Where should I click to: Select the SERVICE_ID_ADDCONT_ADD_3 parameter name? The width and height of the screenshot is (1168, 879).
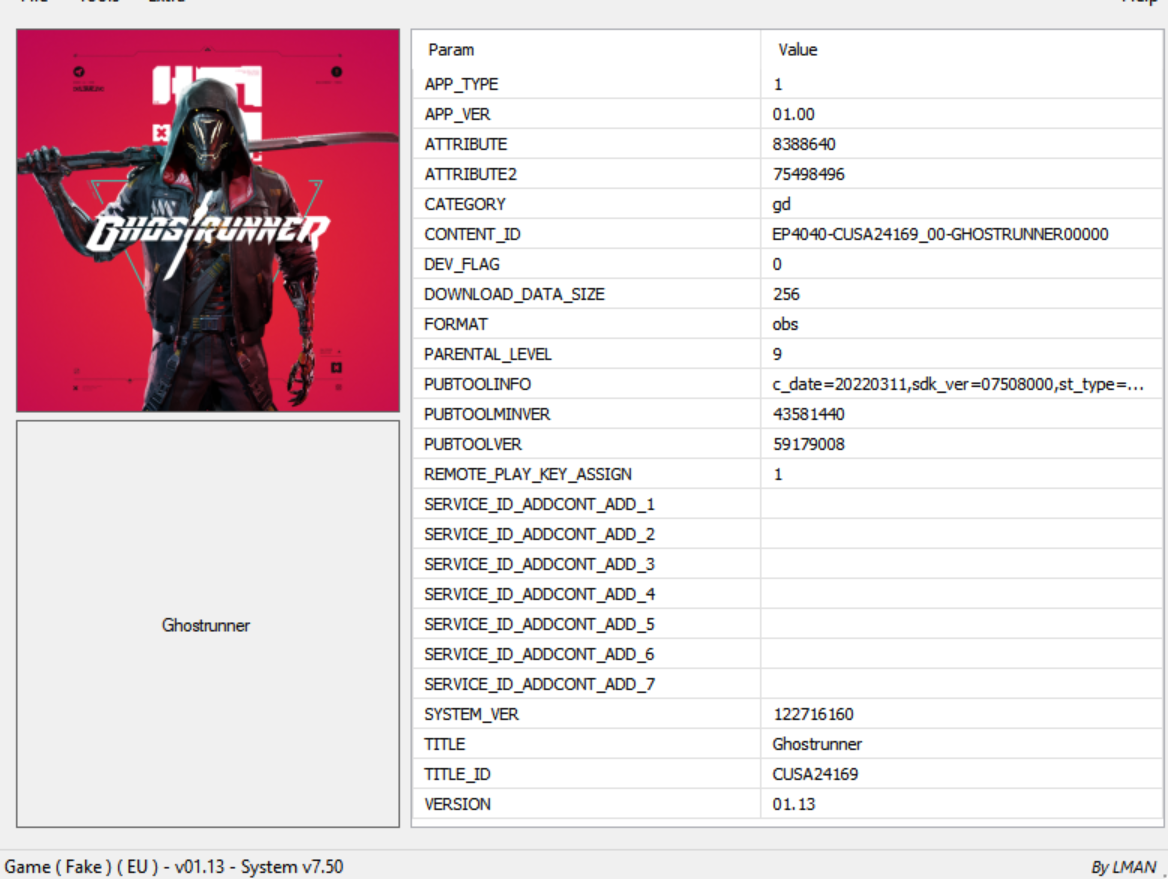pos(539,564)
